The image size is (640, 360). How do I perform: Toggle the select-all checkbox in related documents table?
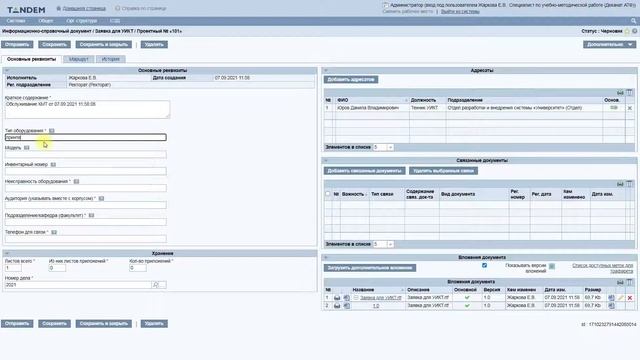[x=328, y=194]
